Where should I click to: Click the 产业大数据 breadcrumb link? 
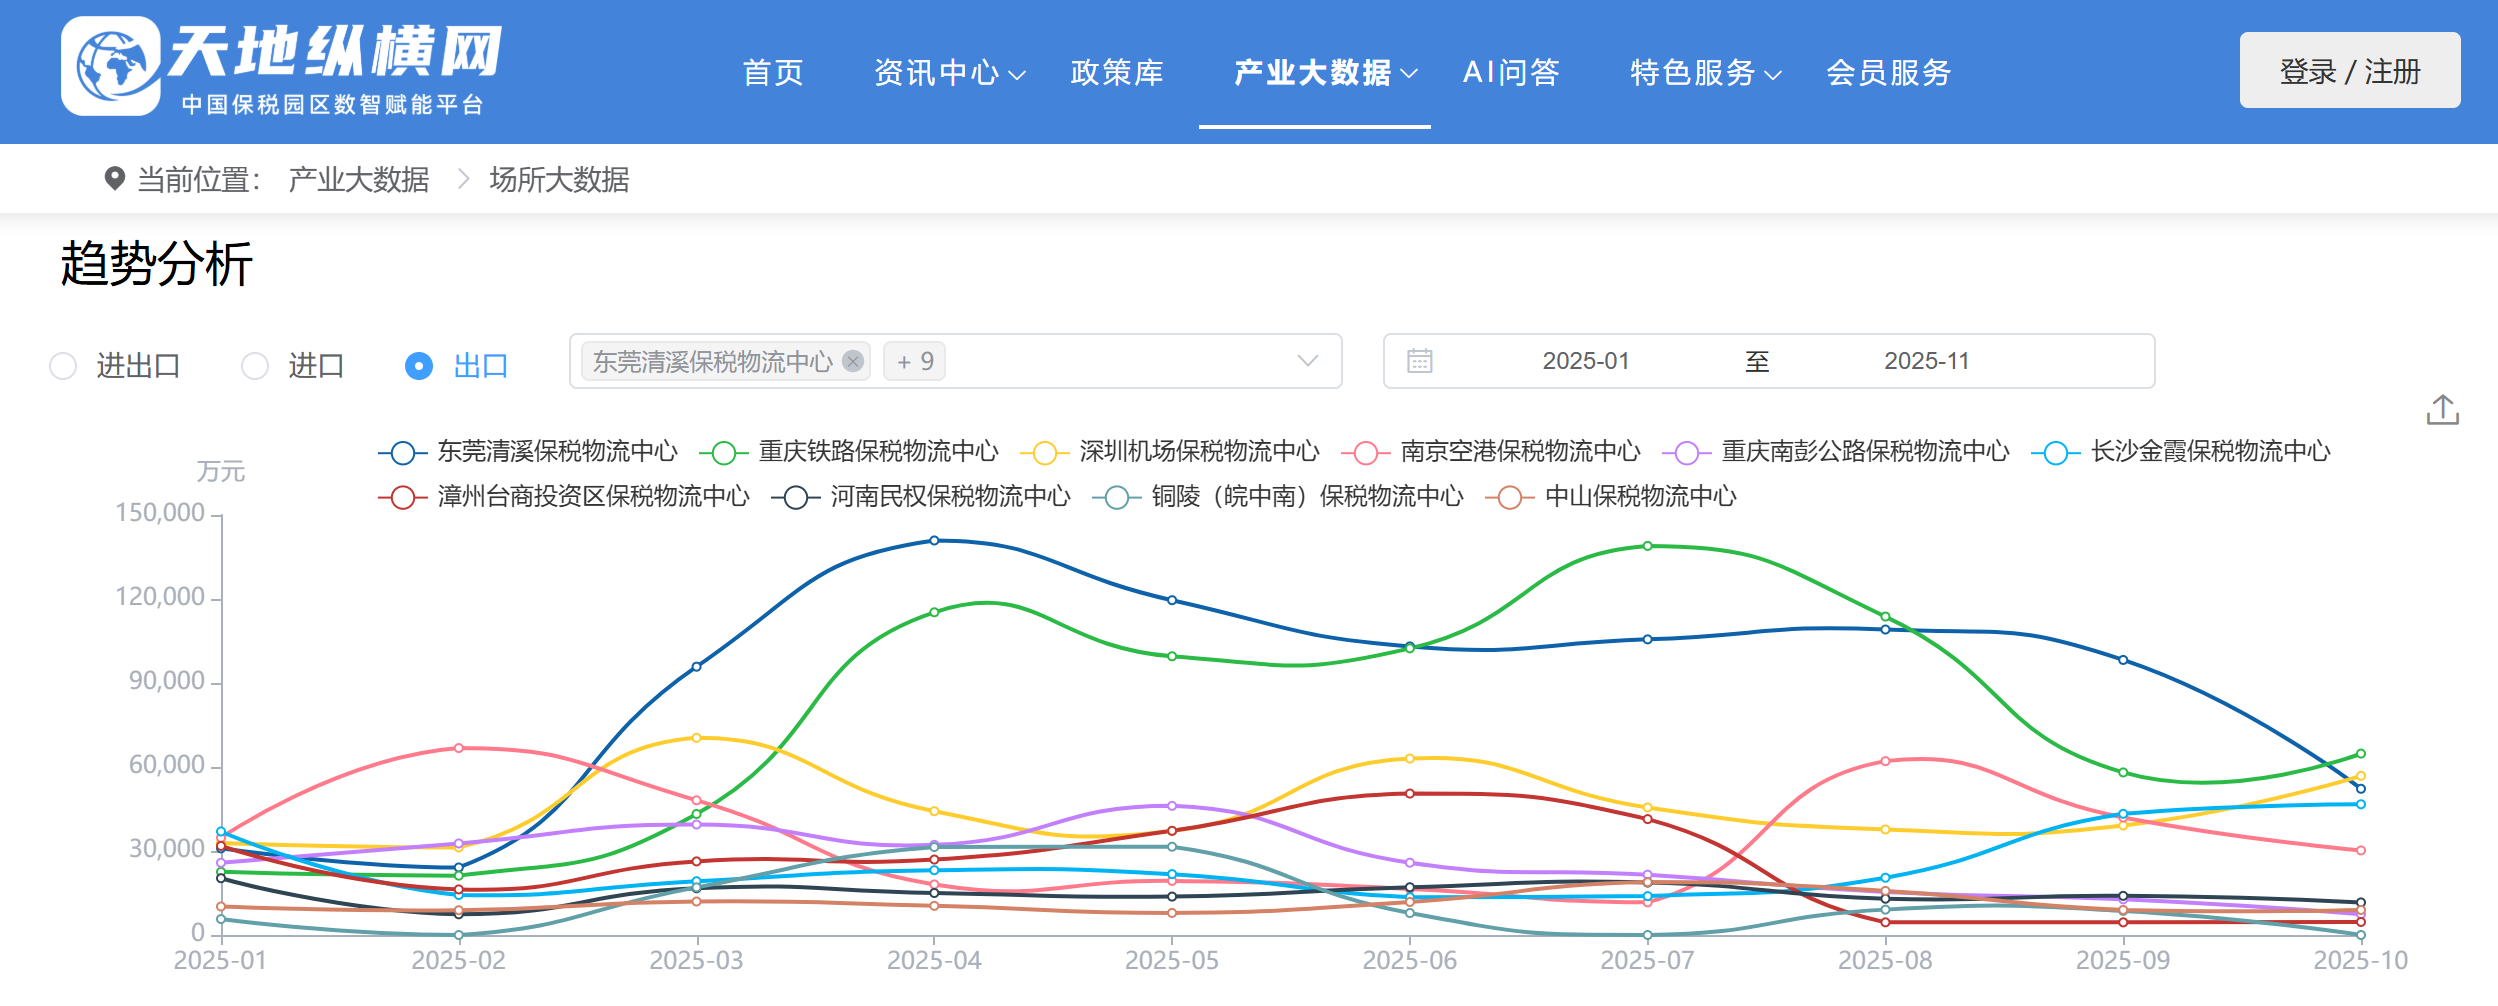tap(358, 180)
